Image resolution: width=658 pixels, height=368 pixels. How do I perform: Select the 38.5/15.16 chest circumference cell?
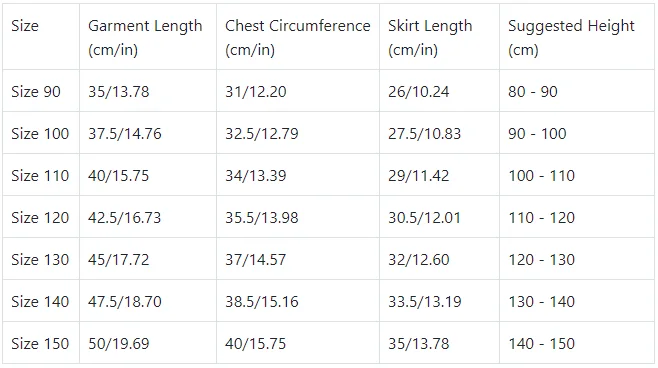298,301
